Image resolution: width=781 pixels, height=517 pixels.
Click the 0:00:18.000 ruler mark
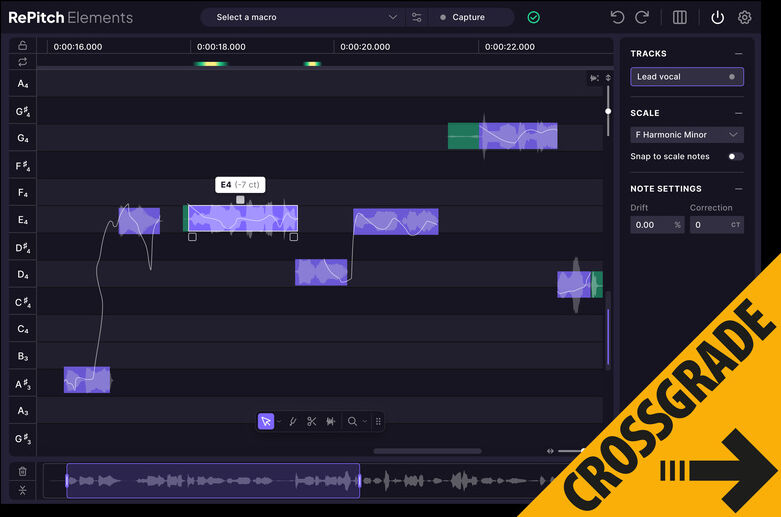coord(221,47)
